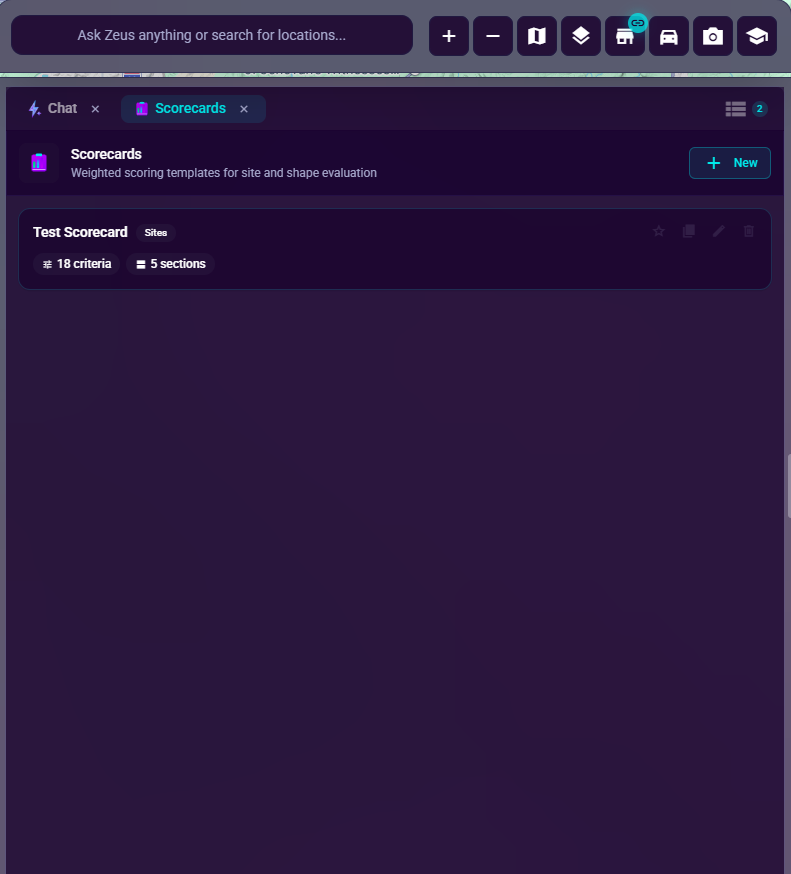Viewport: 791px width, 874px height.
Task: Open the graduation cap learning icon
Action: coord(757,36)
